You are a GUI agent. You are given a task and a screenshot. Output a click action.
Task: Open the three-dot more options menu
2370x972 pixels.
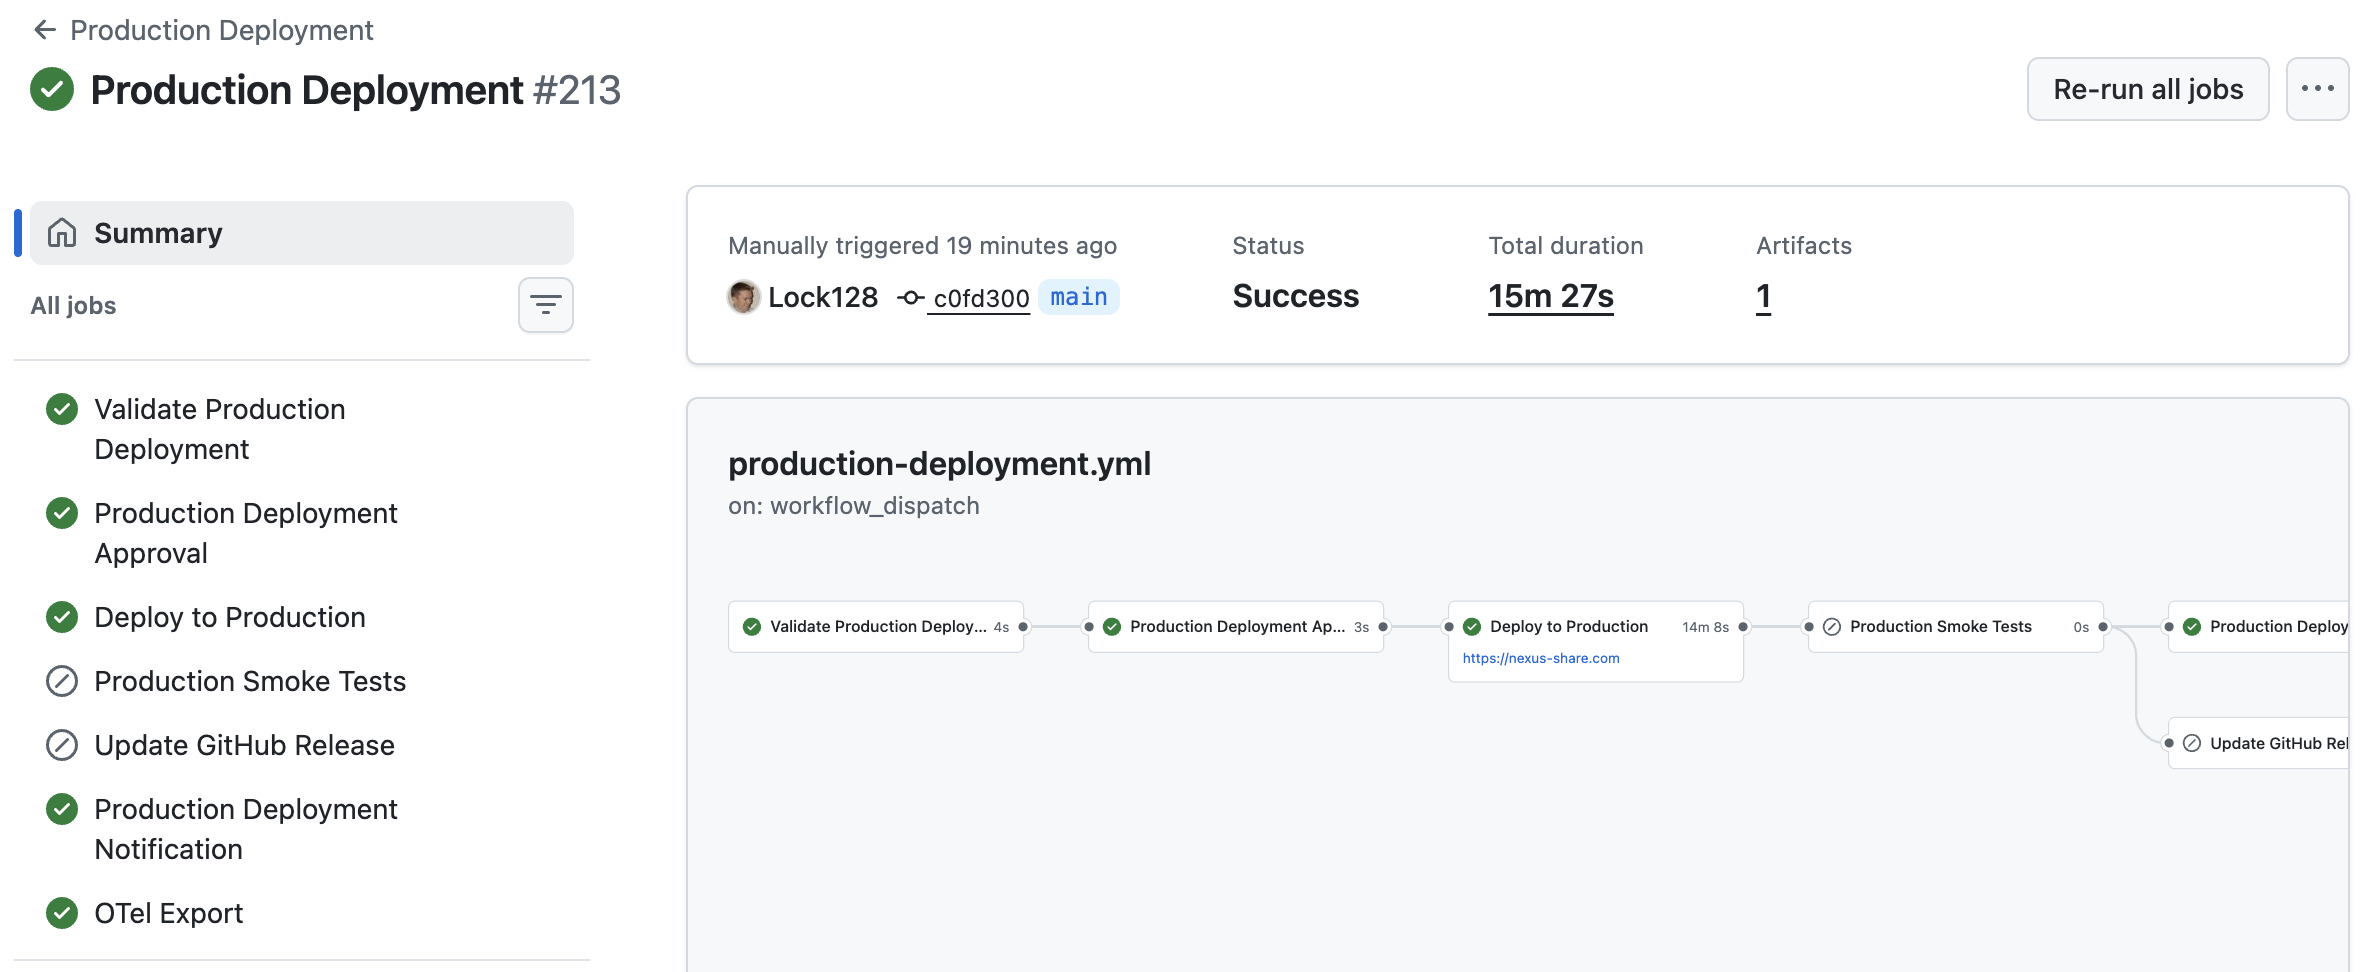point(2316,89)
